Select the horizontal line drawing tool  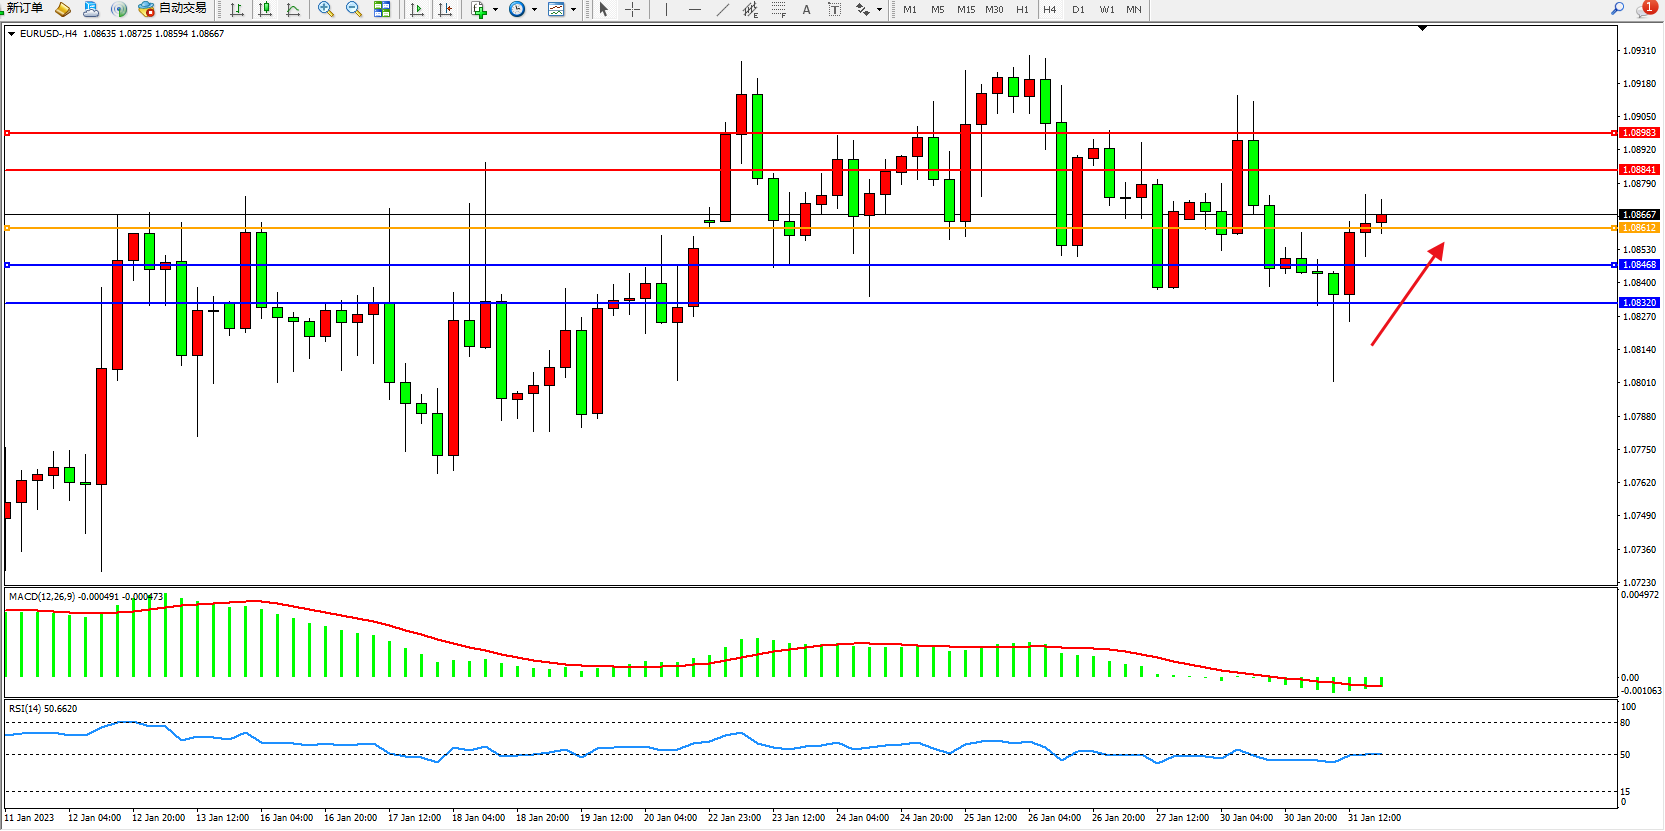point(695,9)
